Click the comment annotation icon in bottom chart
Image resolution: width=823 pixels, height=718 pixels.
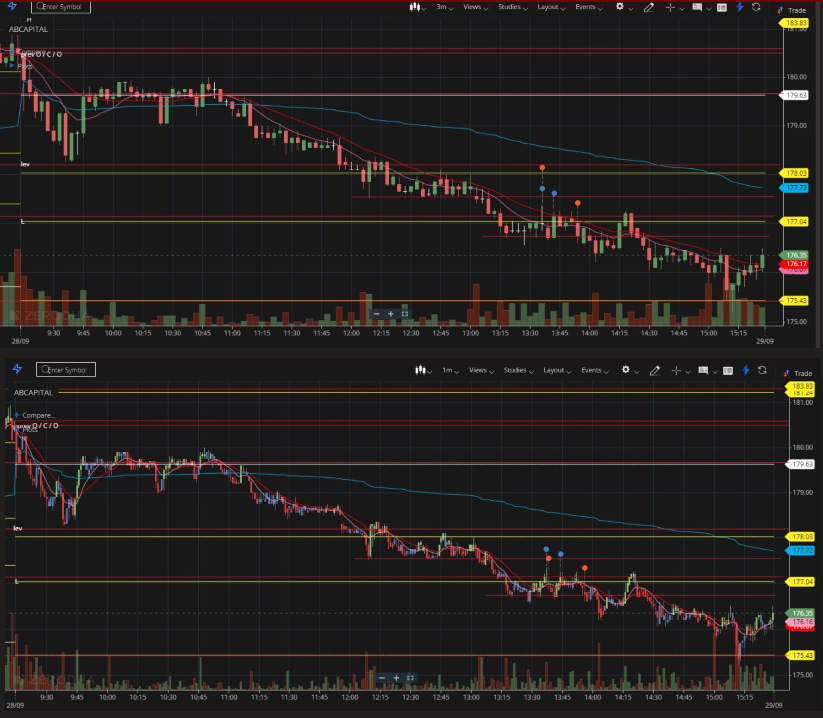point(703,370)
